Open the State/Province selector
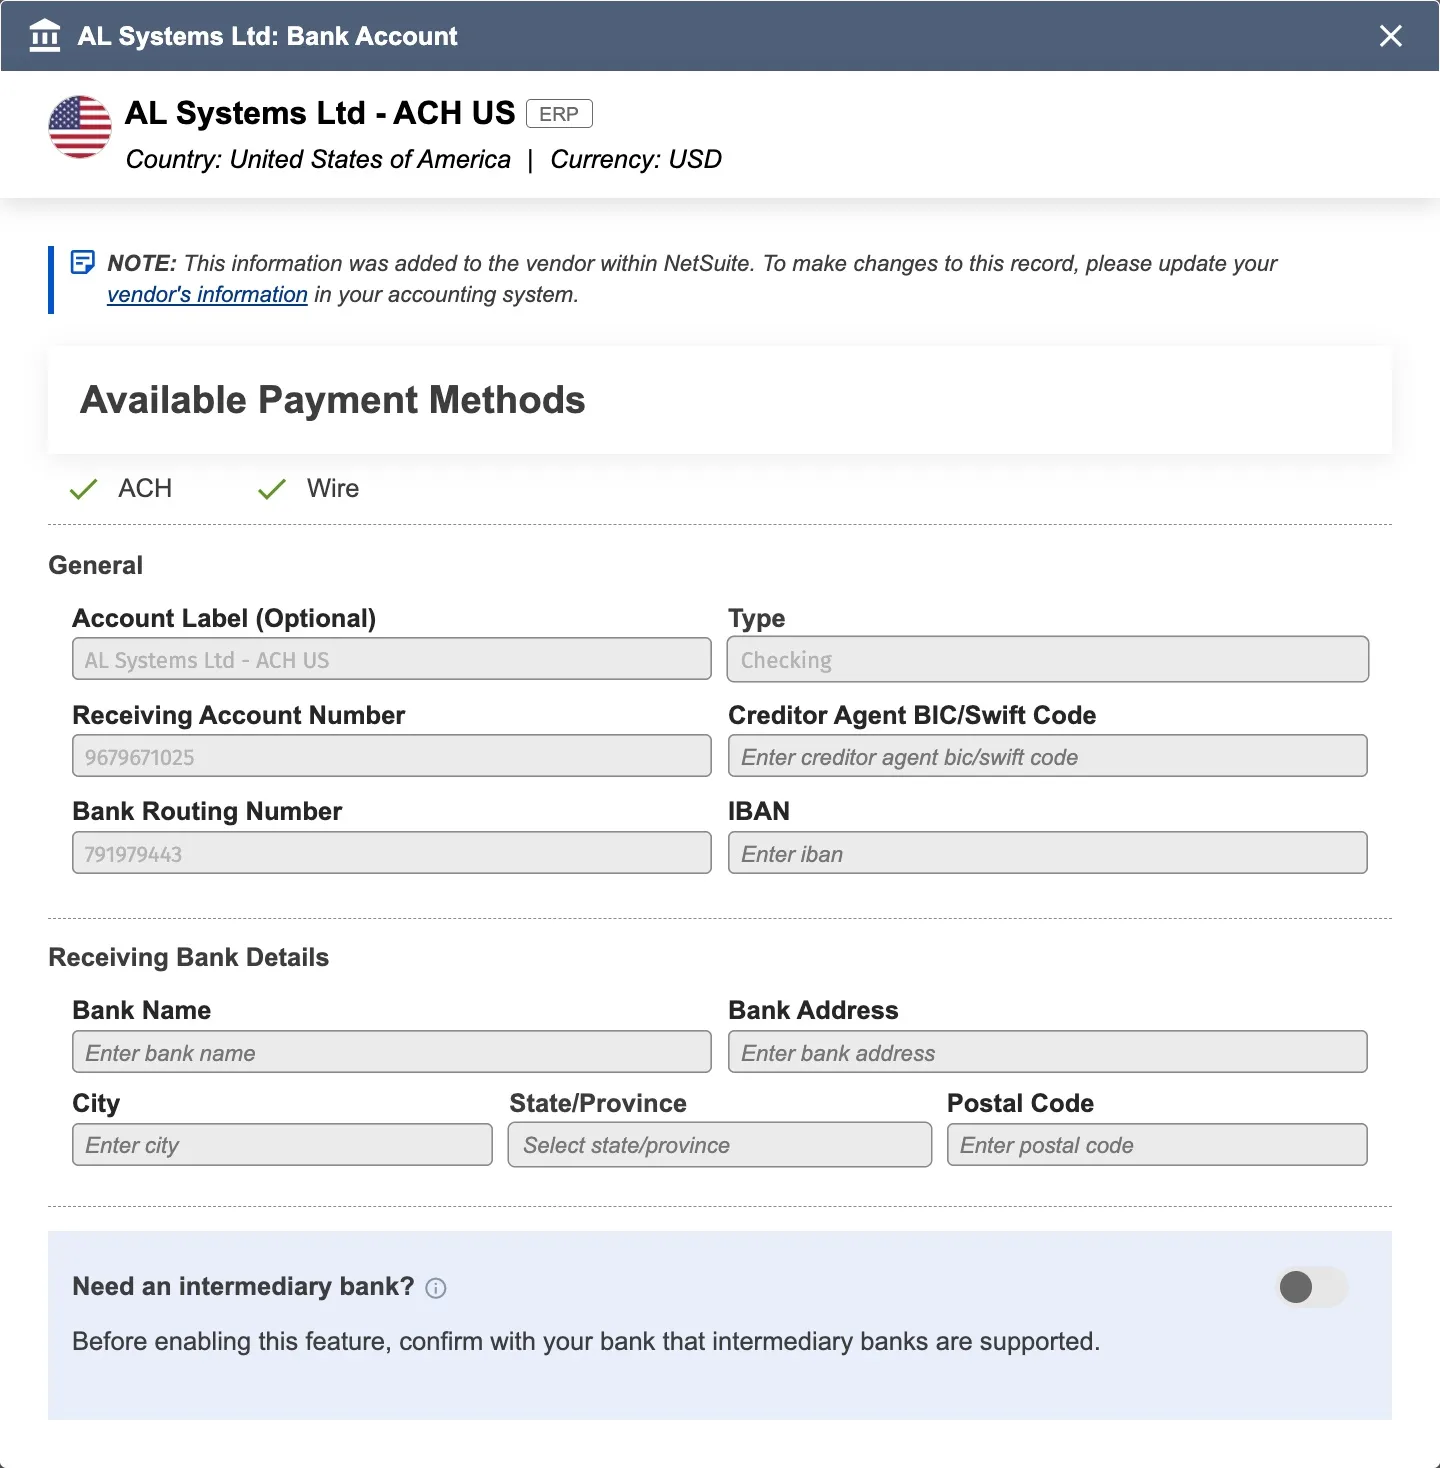The height and width of the screenshot is (1468, 1440). click(x=720, y=1145)
